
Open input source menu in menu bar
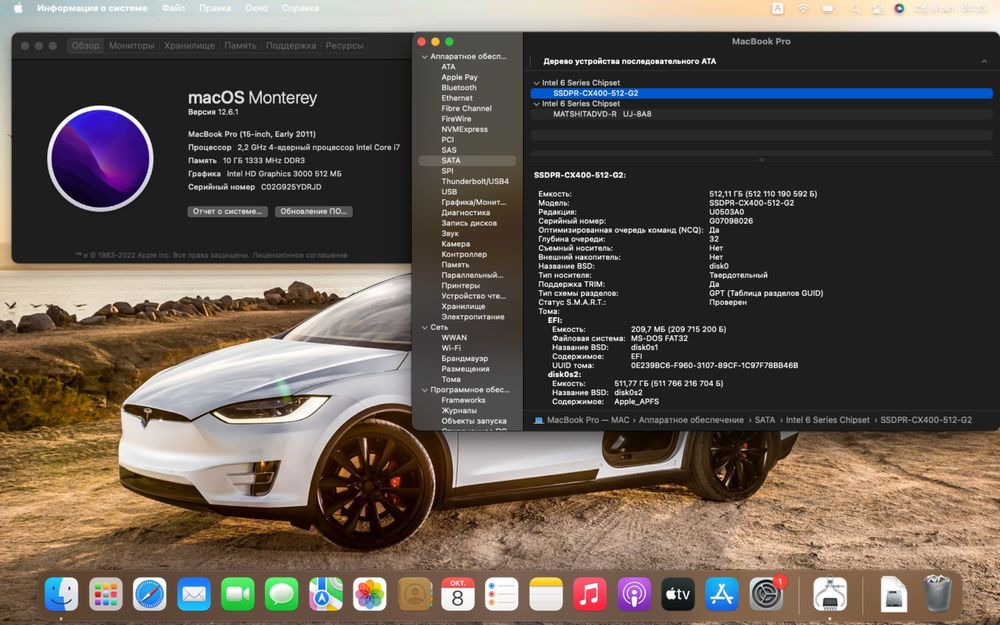click(x=778, y=8)
